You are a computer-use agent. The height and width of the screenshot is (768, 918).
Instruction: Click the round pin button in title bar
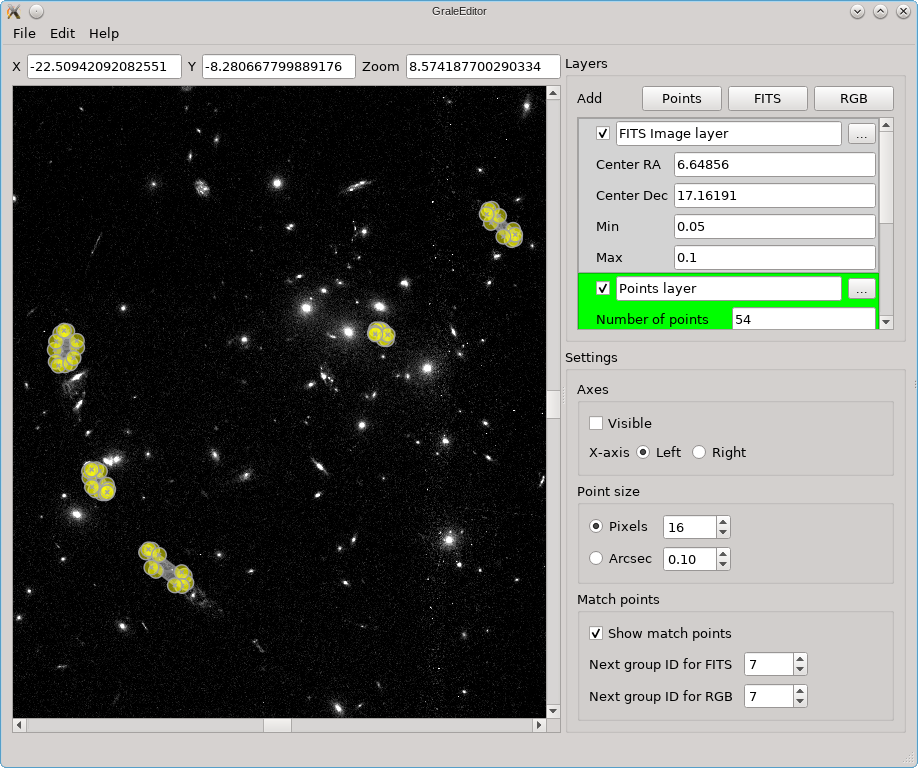click(36, 11)
